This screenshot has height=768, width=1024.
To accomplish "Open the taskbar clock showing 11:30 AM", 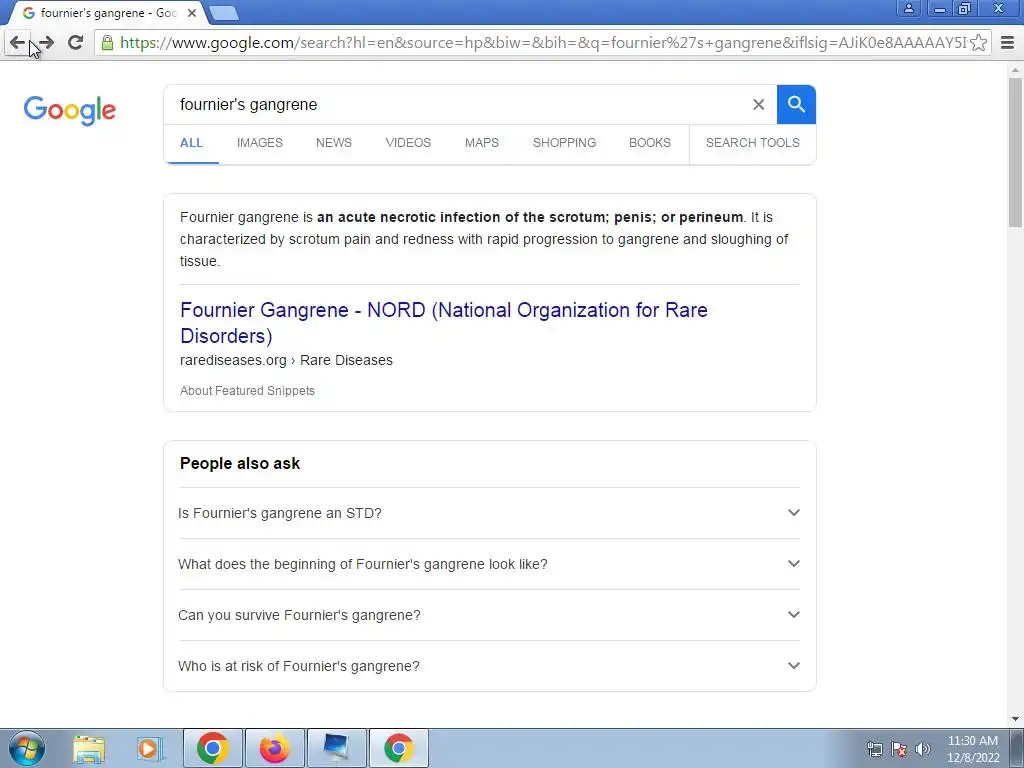I will point(972,749).
